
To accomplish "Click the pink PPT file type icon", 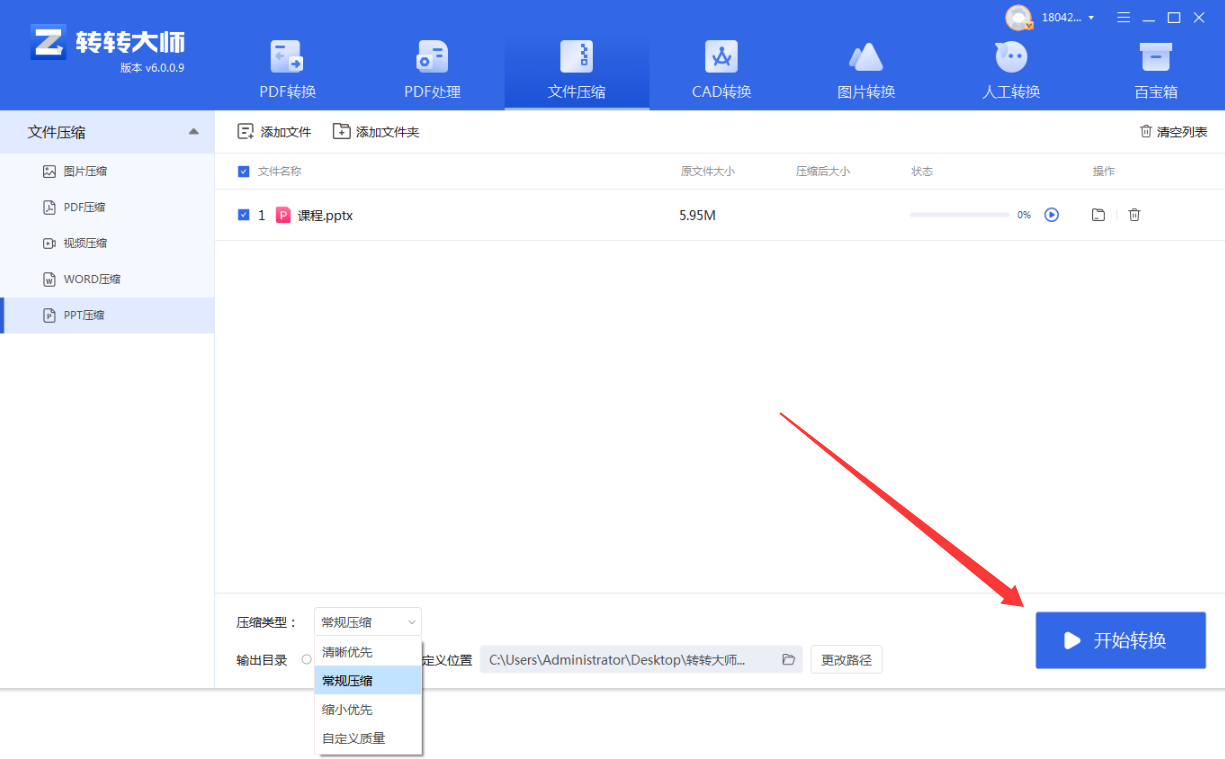I will pos(283,214).
